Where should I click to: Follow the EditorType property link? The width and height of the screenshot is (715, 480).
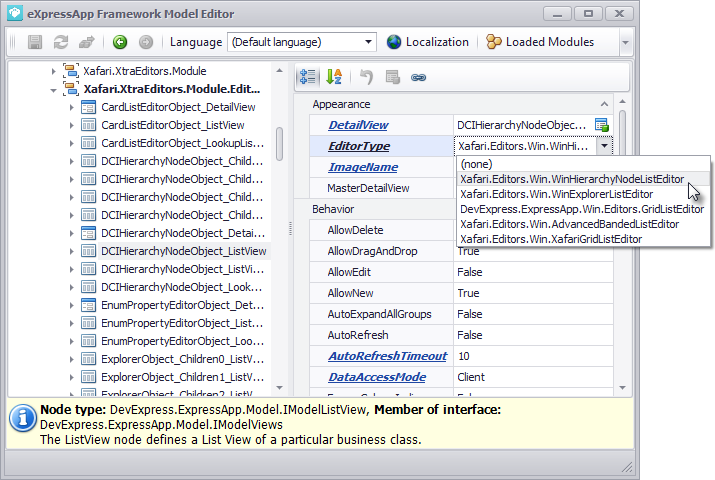tap(359, 146)
